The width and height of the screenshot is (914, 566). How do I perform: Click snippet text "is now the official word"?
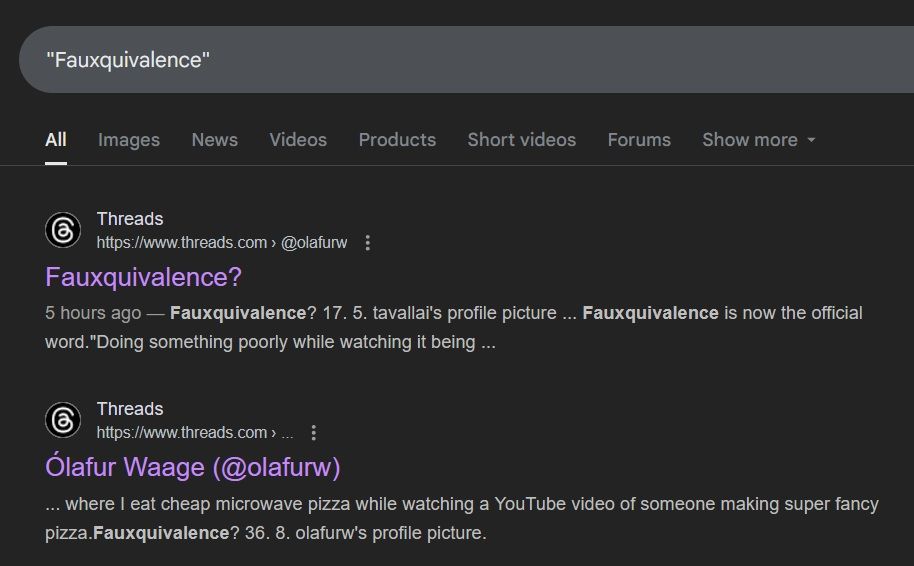453,327
